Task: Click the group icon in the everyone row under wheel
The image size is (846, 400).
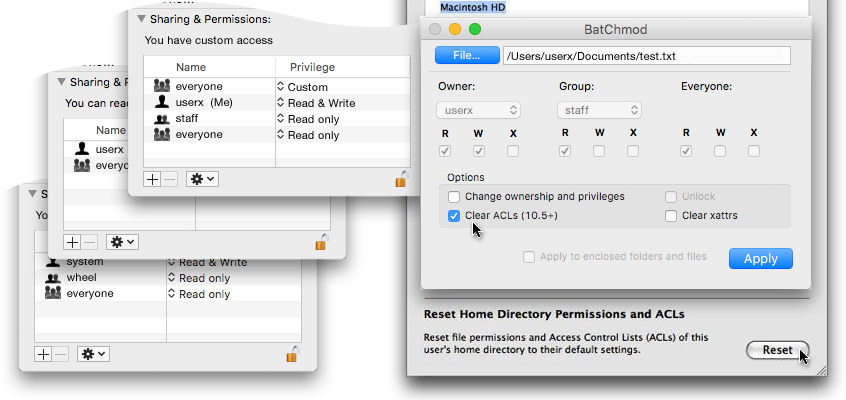Action: pyautogui.click(x=52, y=293)
